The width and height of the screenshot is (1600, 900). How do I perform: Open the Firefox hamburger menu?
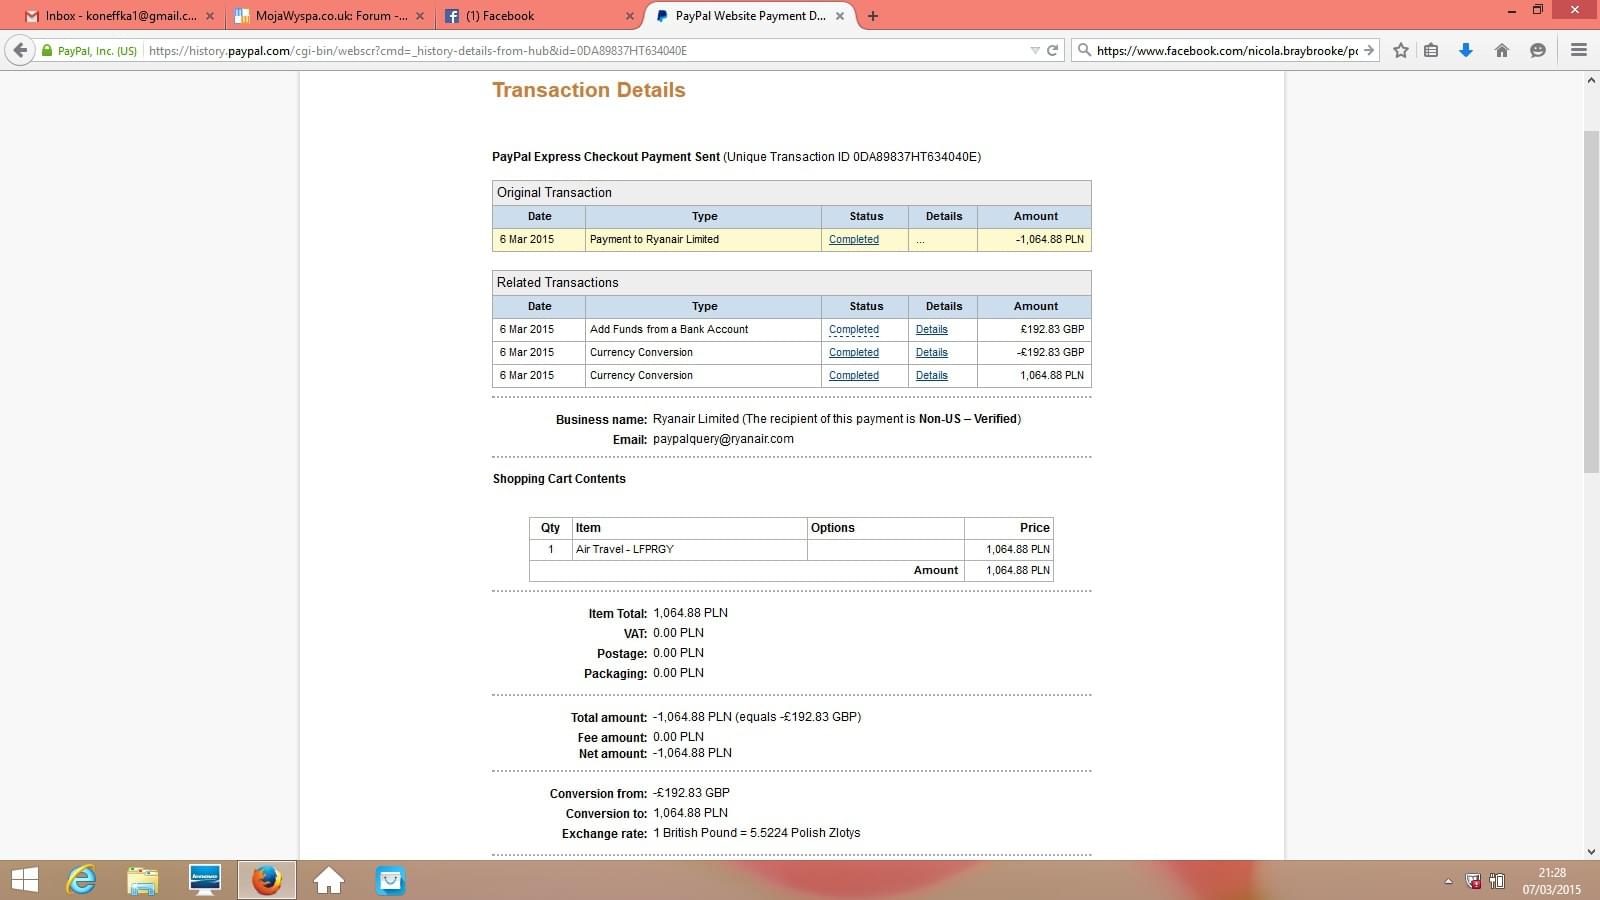pos(1579,50)
